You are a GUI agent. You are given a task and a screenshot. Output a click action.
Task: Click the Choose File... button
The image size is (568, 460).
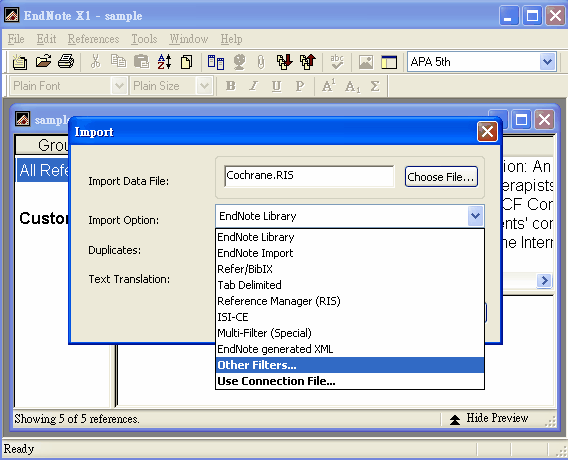coord(441,177)
